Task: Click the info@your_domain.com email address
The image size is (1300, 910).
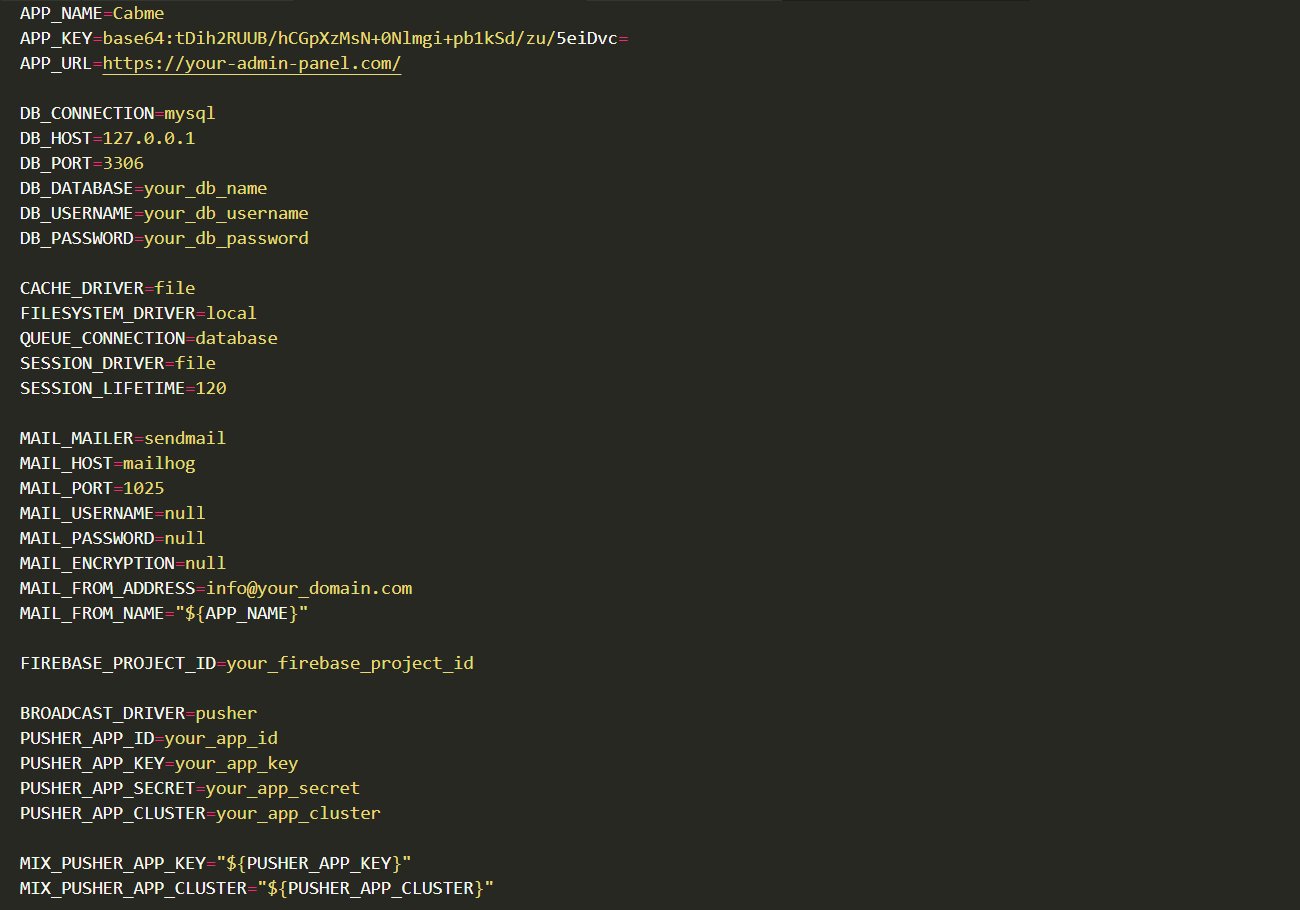Action: tap(309, 589)
